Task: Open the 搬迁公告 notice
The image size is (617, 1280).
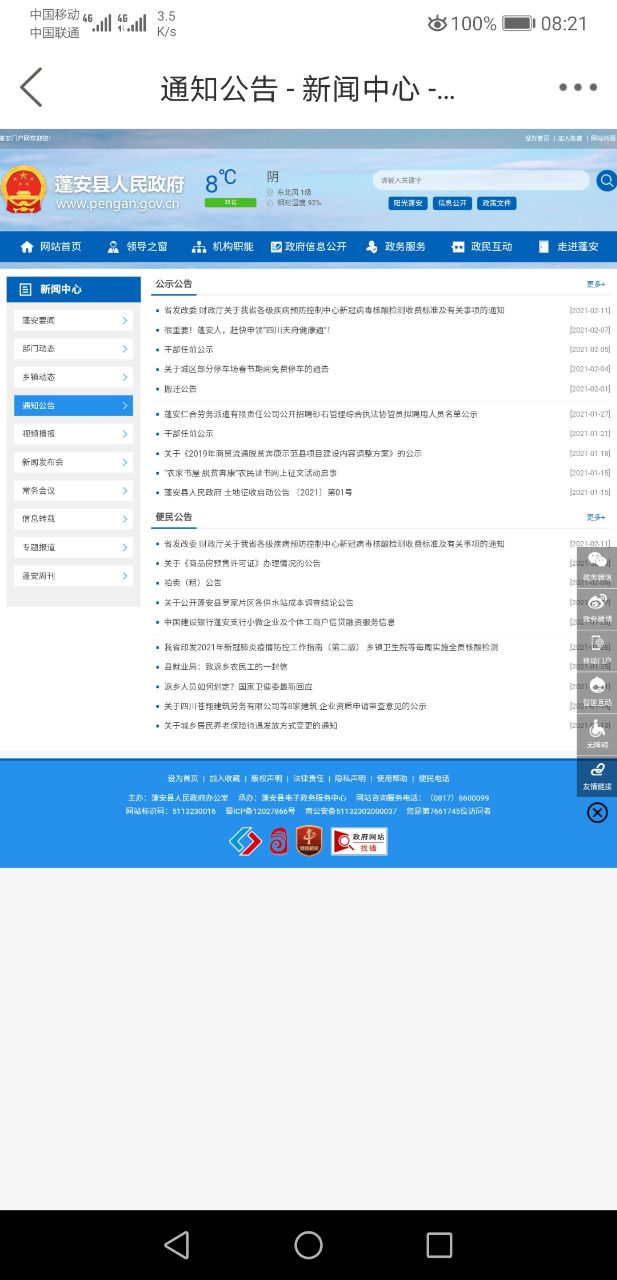Action: pos(181,388)
